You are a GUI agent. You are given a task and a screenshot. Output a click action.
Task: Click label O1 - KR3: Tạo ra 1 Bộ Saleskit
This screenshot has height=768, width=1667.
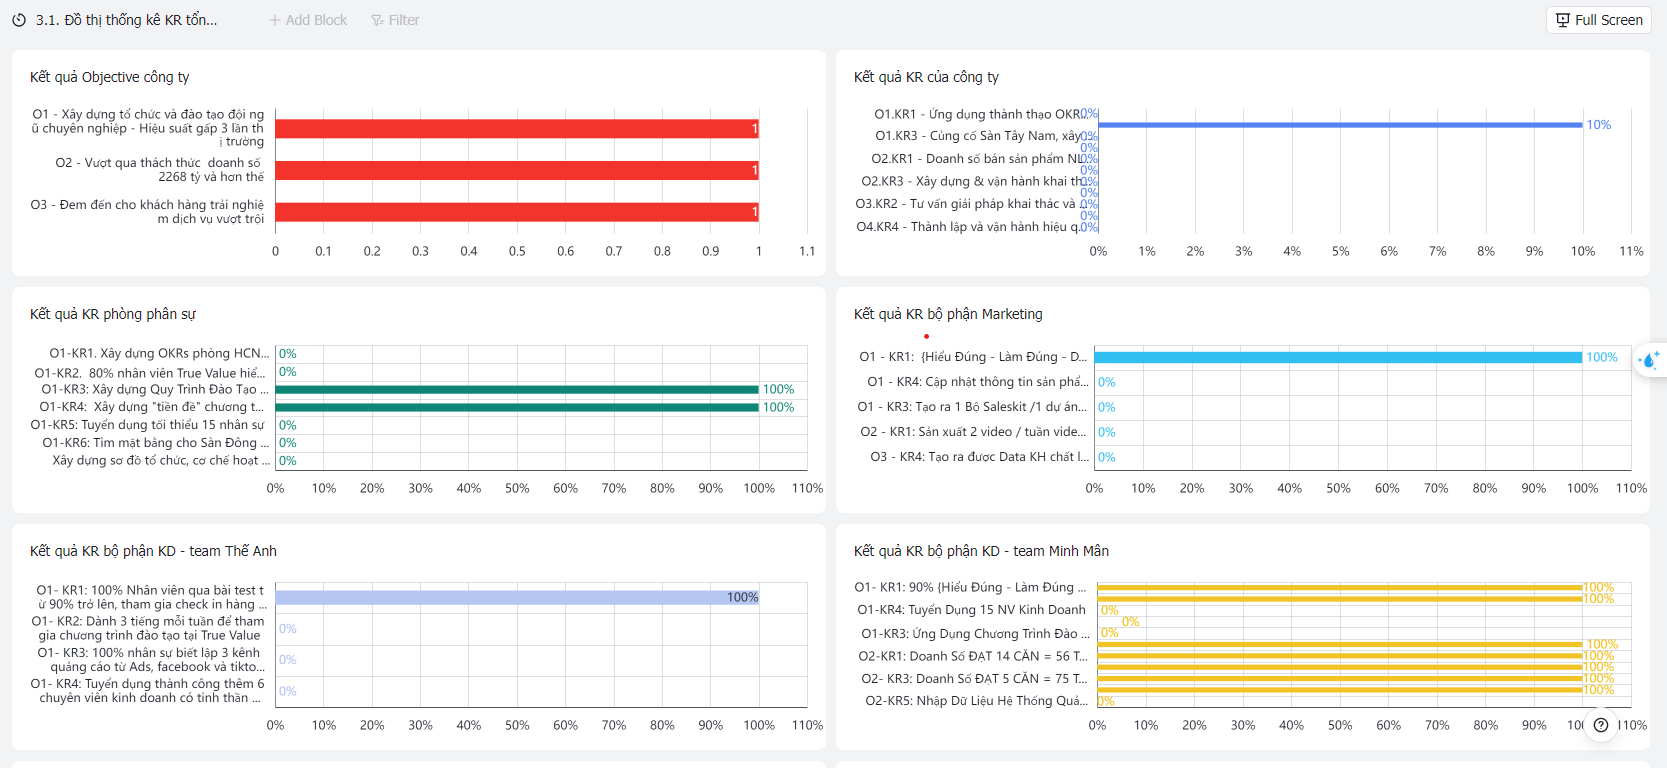click(x=973, y=407)
